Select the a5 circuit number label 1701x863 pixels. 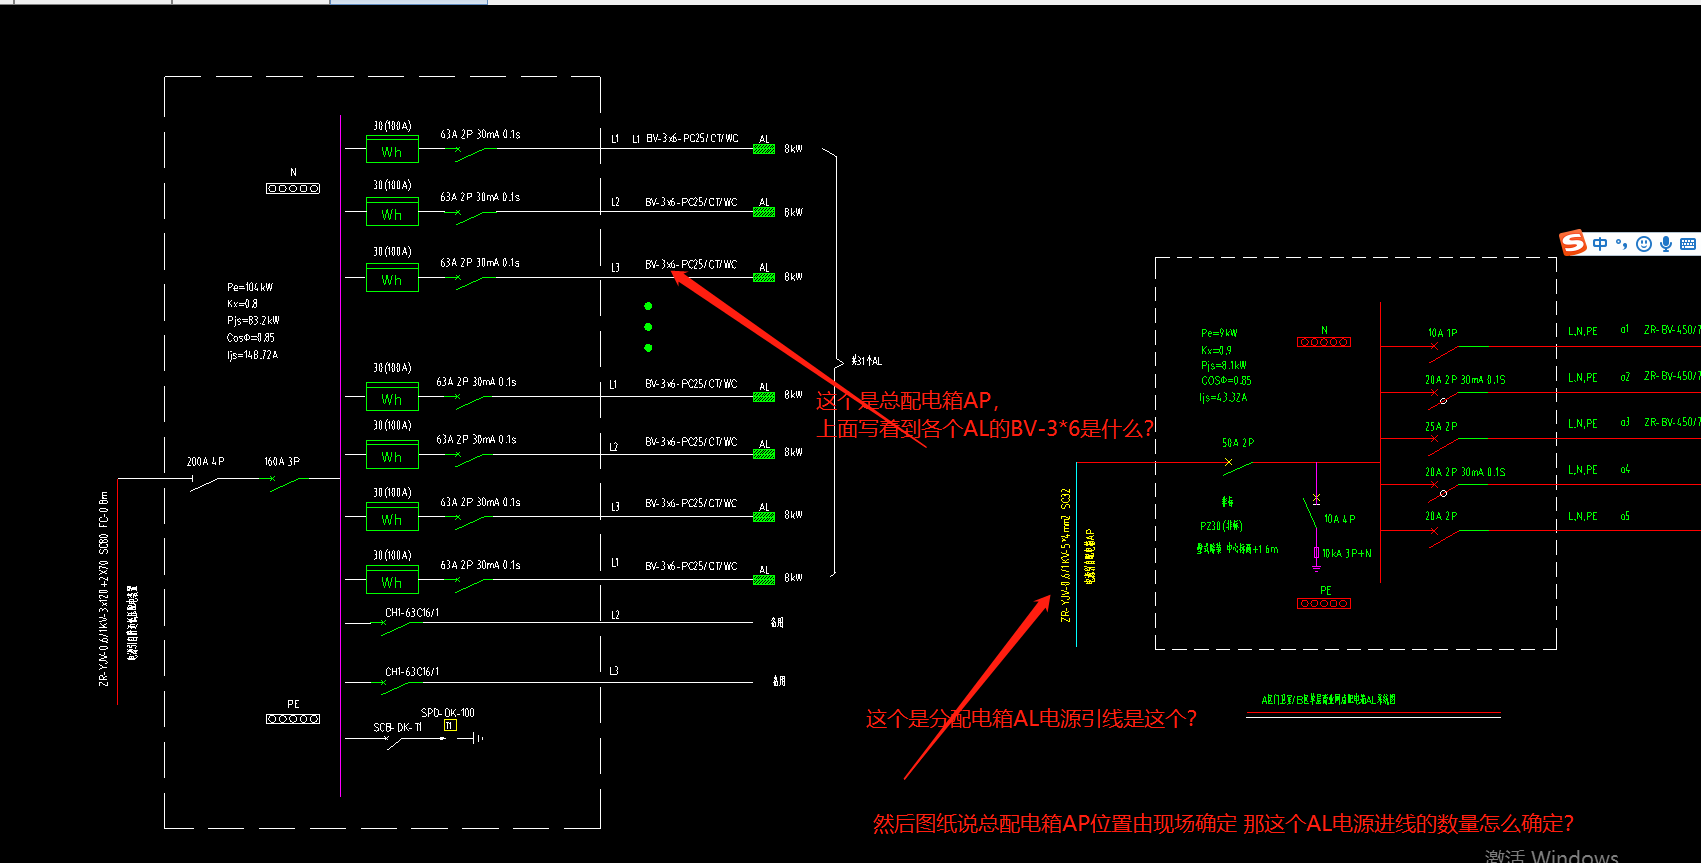[1625, 517]
